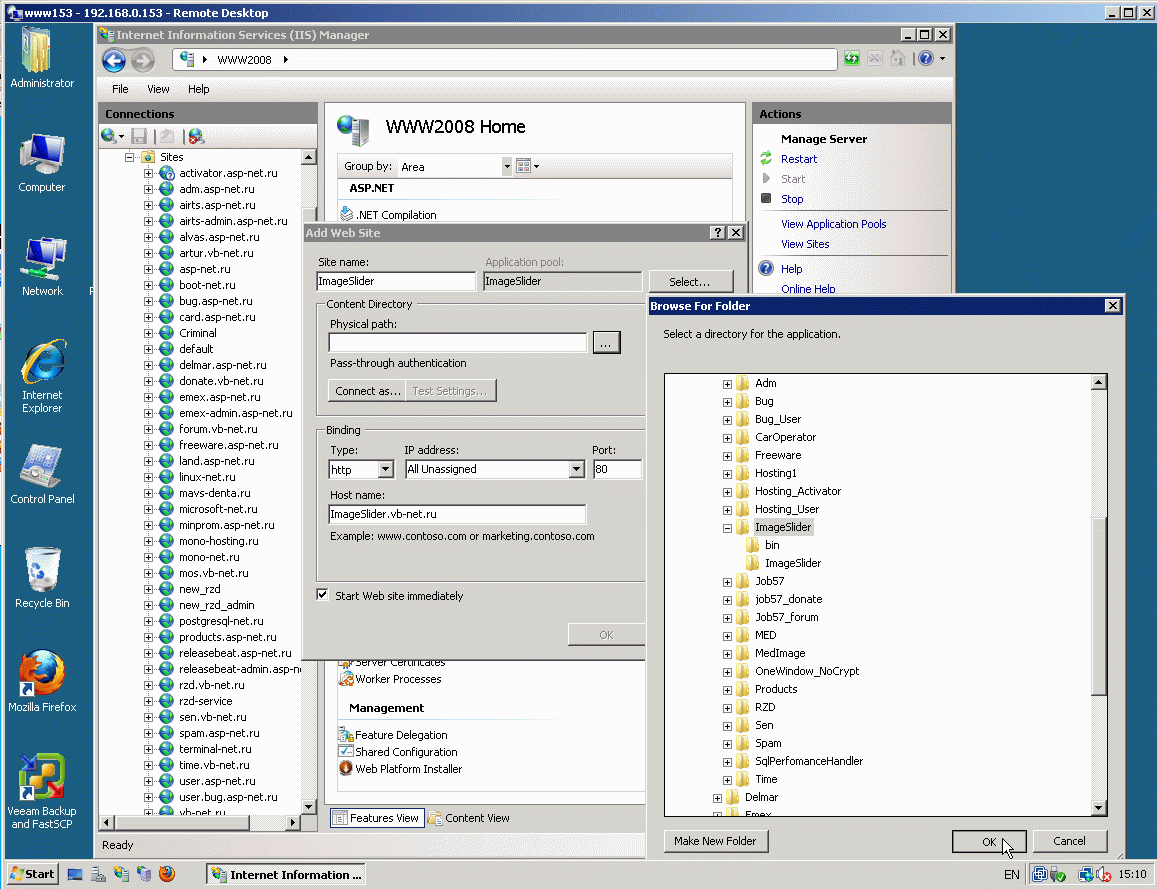Viewport: 1158px width, 889px height.
Task: Click the Restart server action
Action: pyautogui.click(x=798, y=159)
